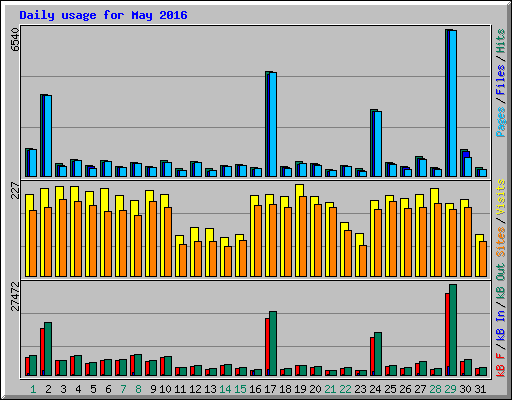
Task: Select day label 4 on the x-axis
Action: (78, 389)
